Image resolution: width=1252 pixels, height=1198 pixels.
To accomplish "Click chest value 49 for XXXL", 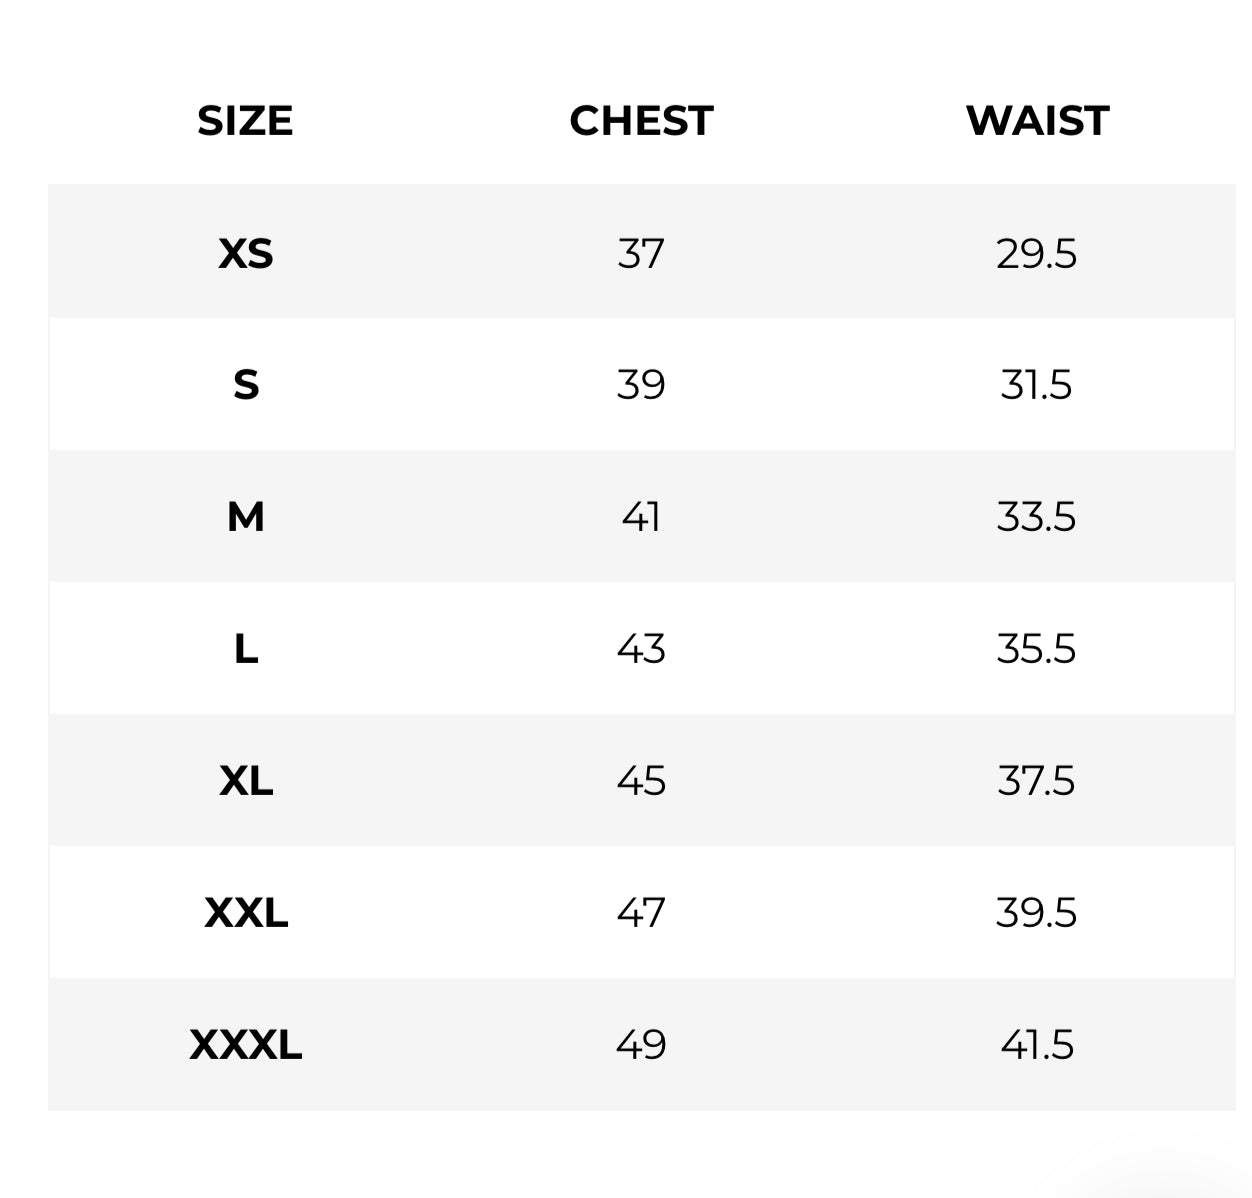I will click(x=641, y=1045).
